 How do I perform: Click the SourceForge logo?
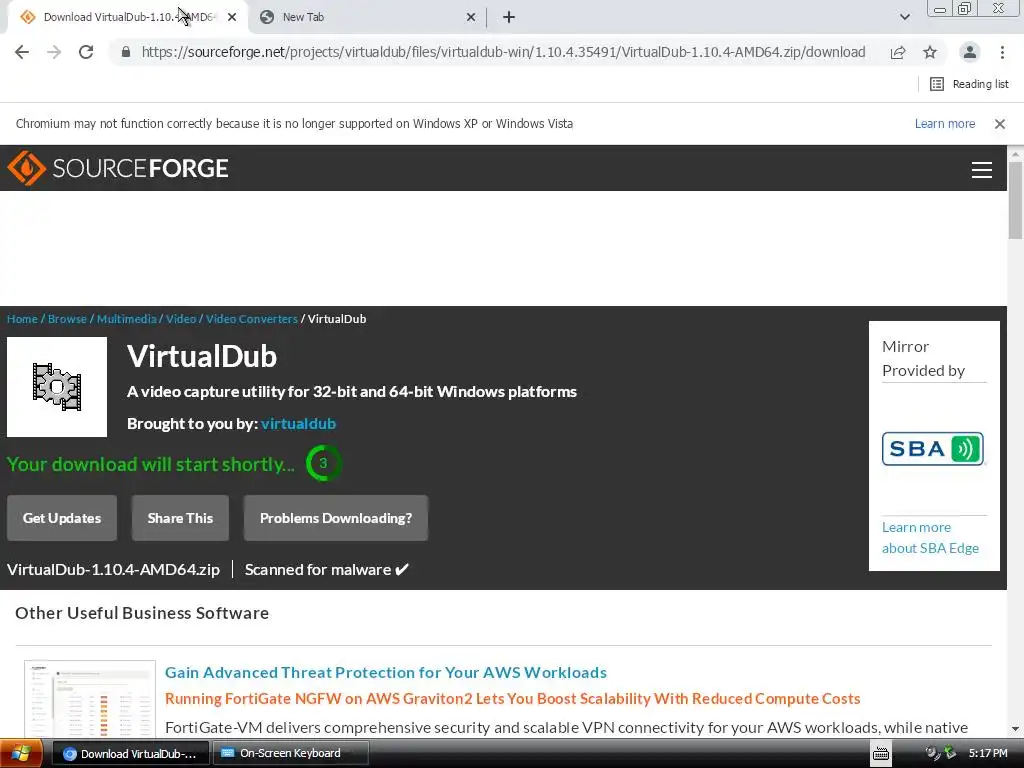tap(118, 168)
